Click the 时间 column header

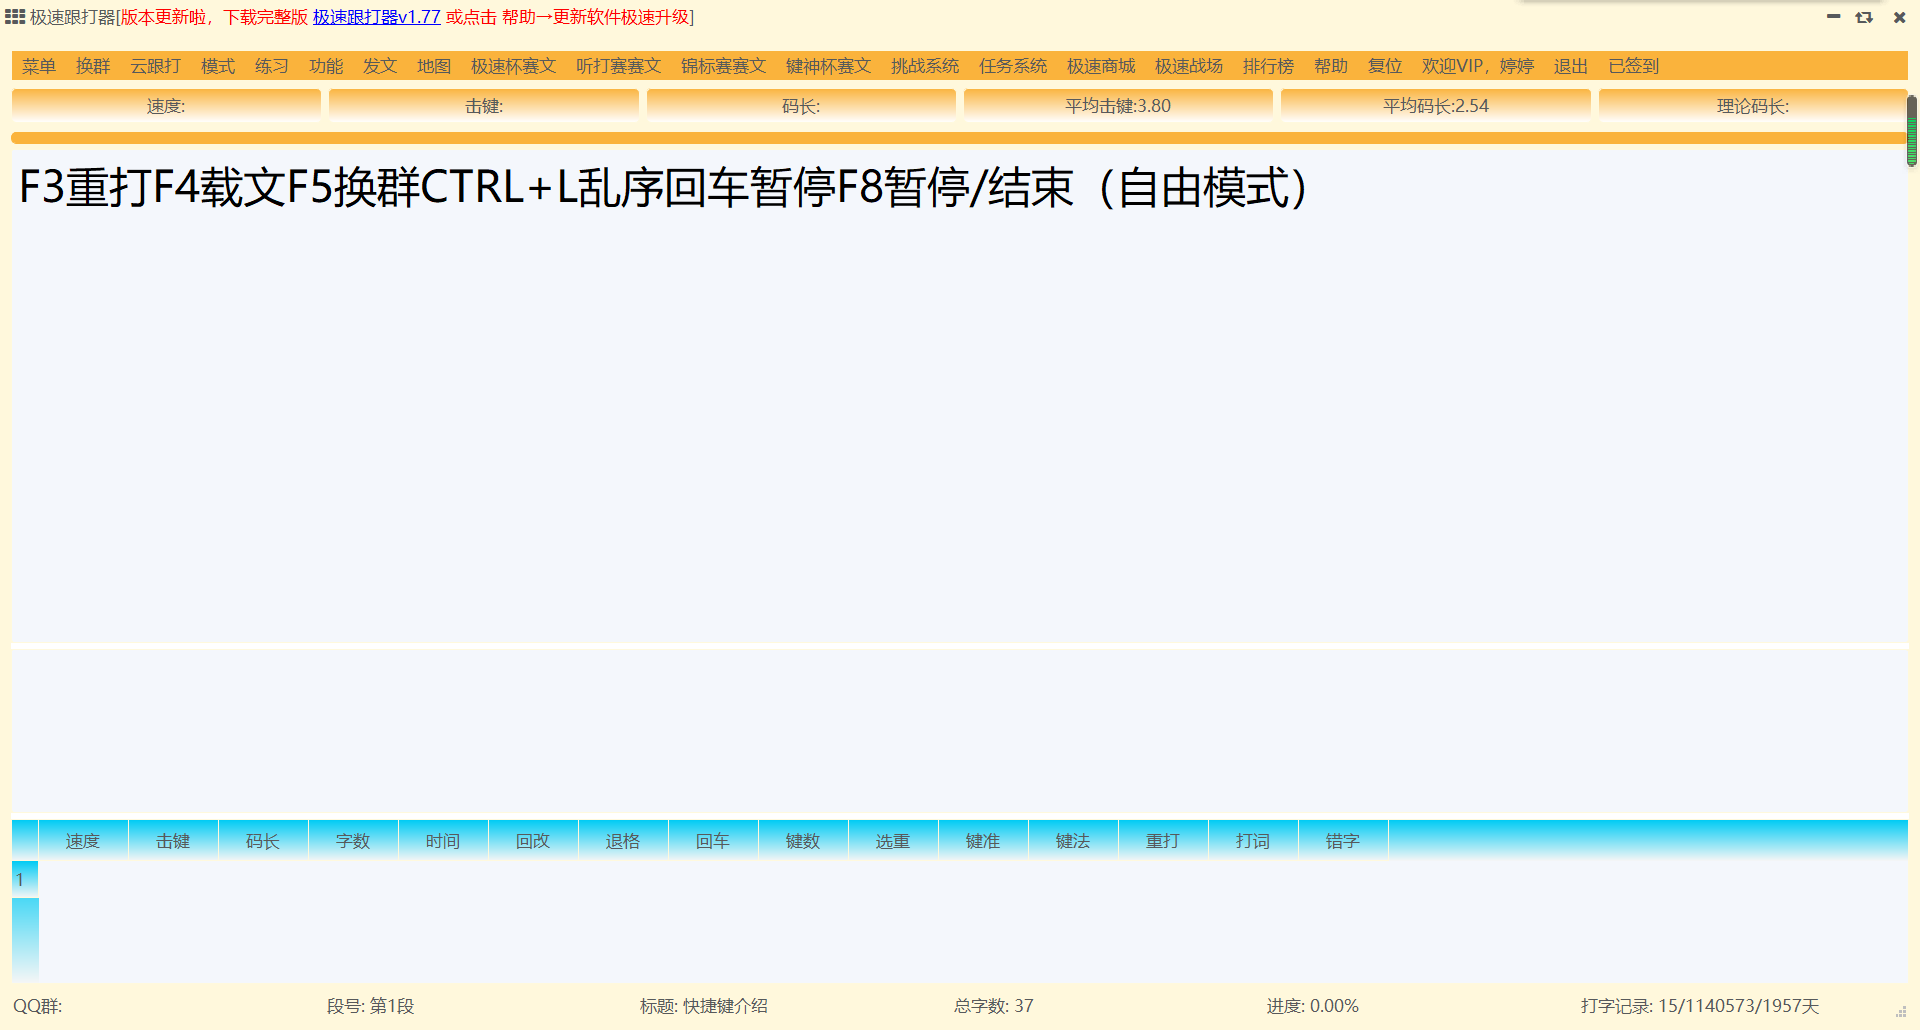click(x=443, y=841)
